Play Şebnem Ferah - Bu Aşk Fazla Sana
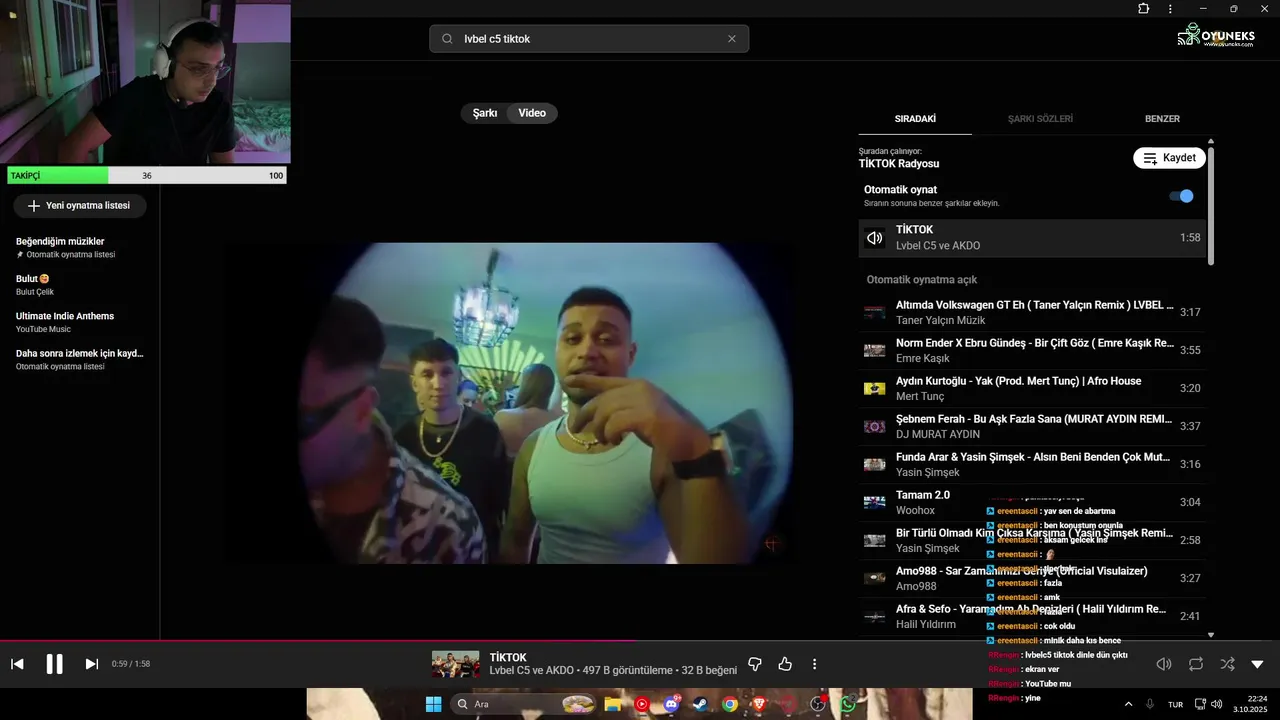This screenshot has width=1280, height=720. [x=1032, y=426]
